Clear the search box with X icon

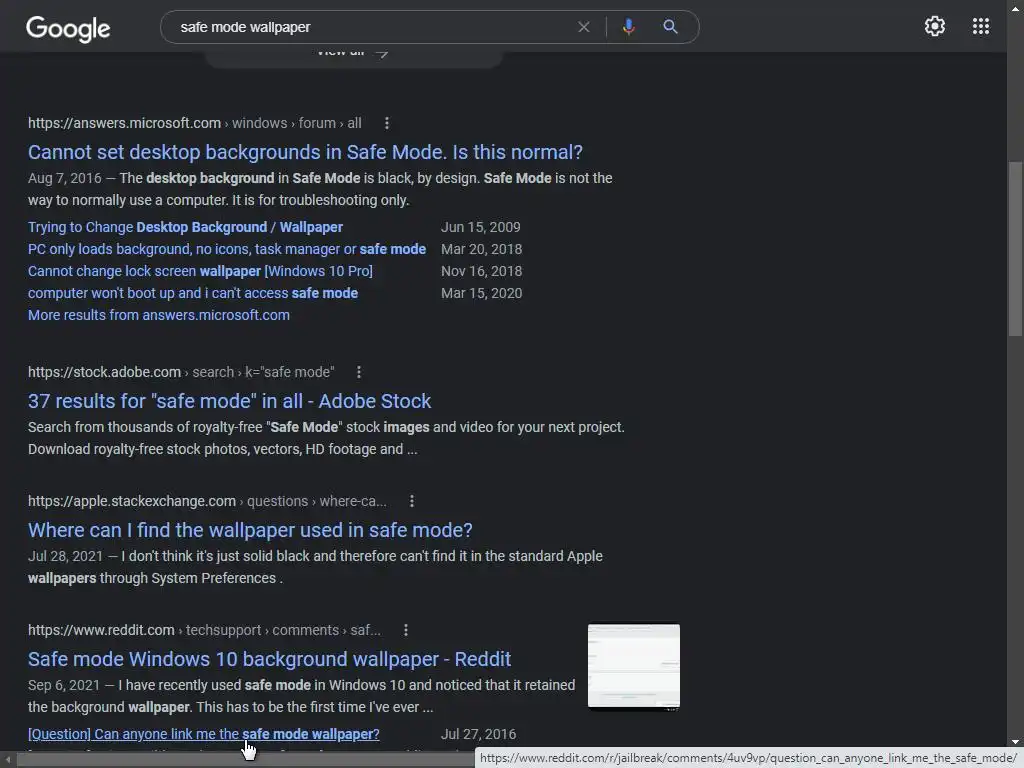pyautogui.click(x=584, y=27)
